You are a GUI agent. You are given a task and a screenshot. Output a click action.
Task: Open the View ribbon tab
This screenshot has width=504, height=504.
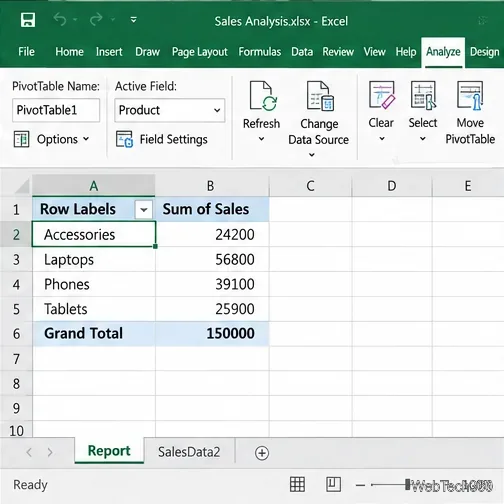pos(374,52)
